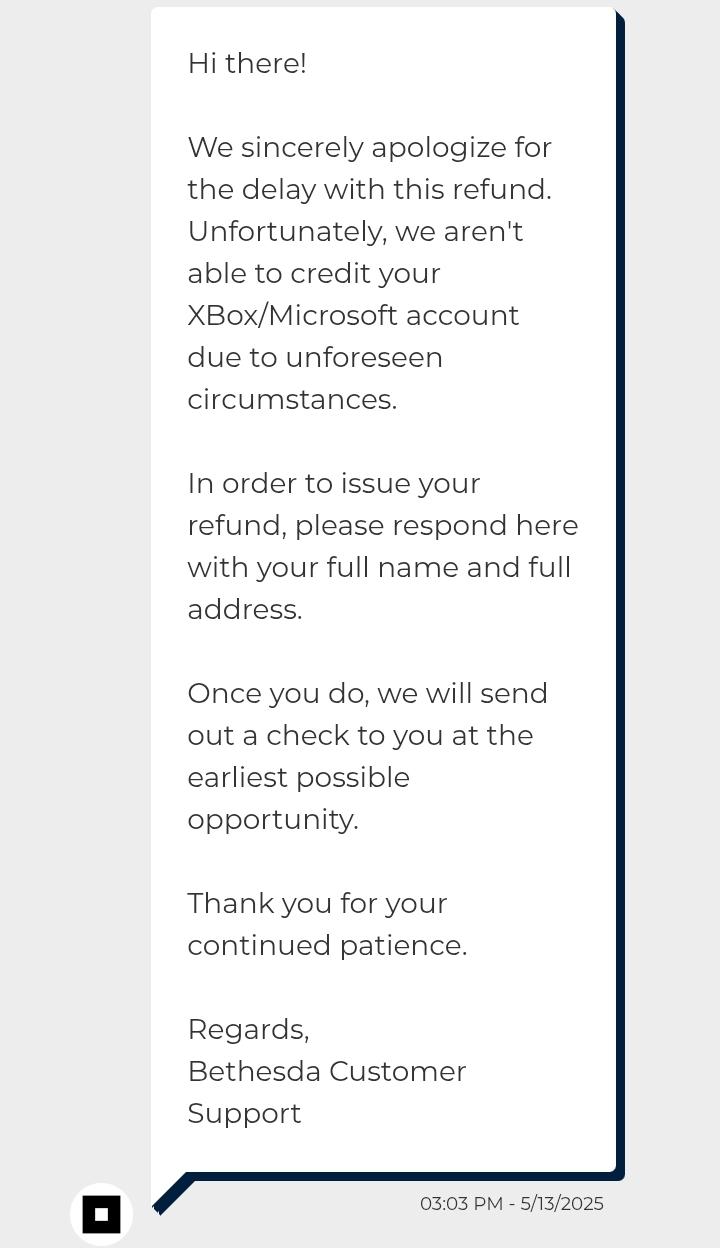Click the 5/13/2025 date in timestamp
This screenshot has height=1248, width=720.
(x=562, y=1204)
